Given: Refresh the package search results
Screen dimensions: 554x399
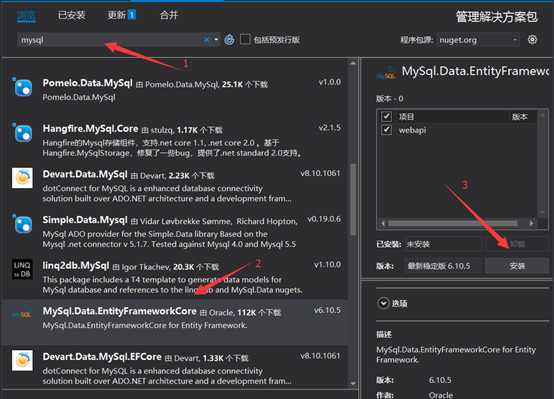Looking at the screenshot, I should tap(229, 40).
